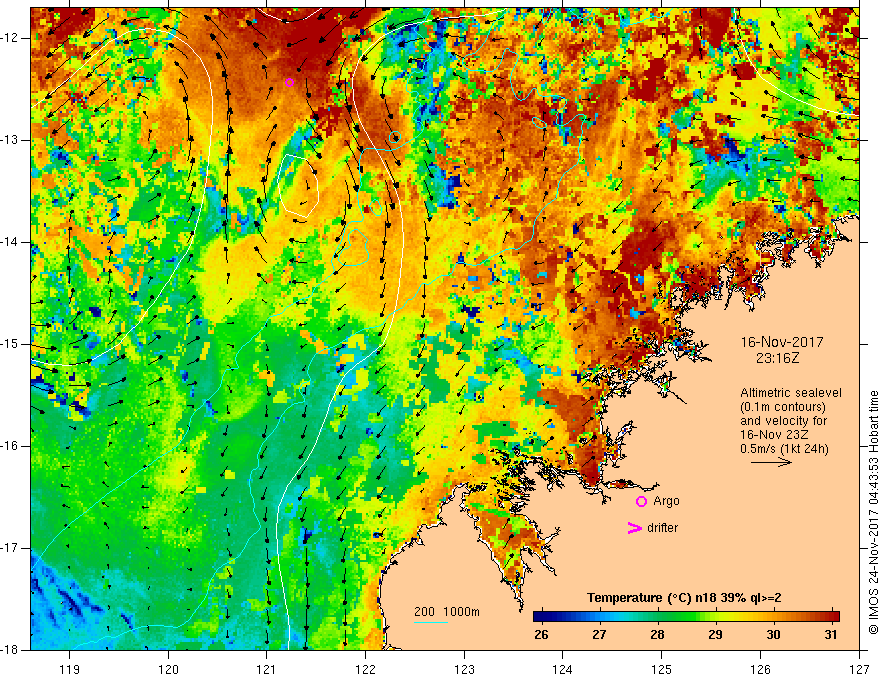Click the drifter legend arrowhead symbol

(x=634, y=528)
